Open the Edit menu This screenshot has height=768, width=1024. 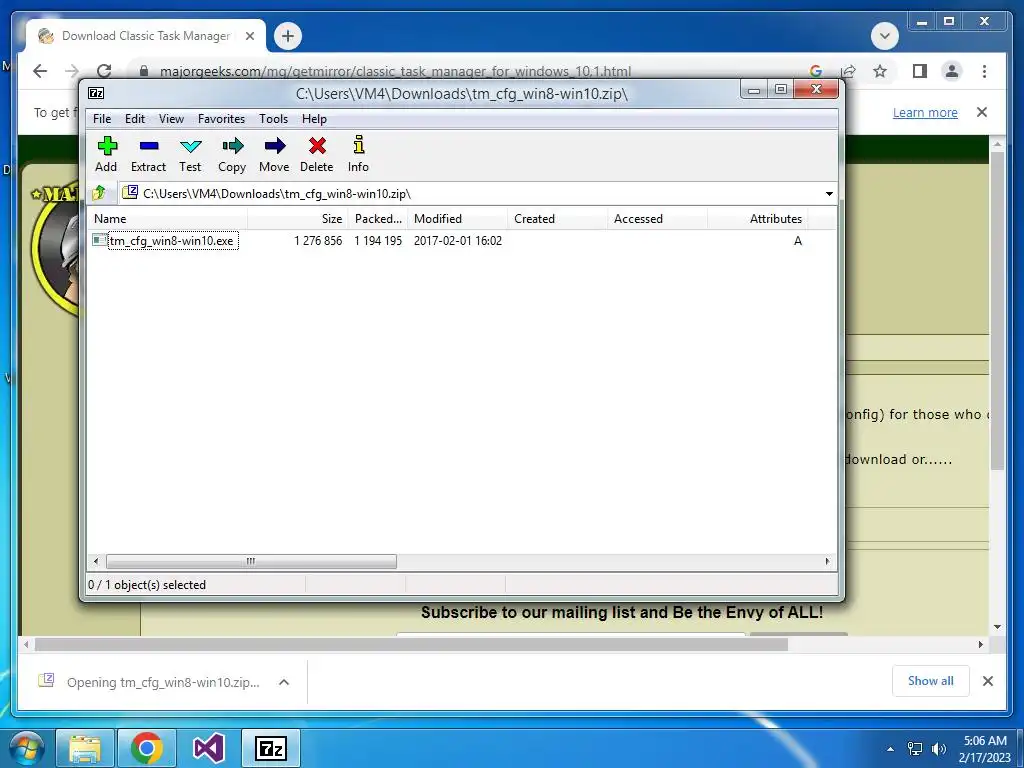(135, 119)
